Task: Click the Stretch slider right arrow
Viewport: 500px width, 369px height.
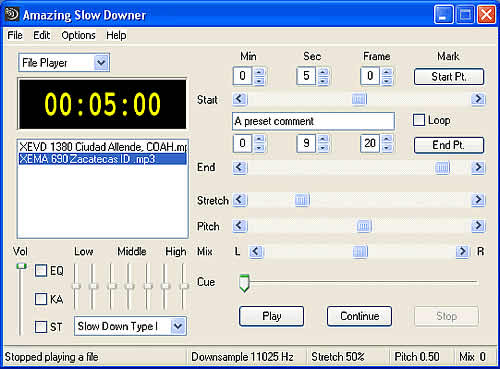Action: (x=478, y=200)
